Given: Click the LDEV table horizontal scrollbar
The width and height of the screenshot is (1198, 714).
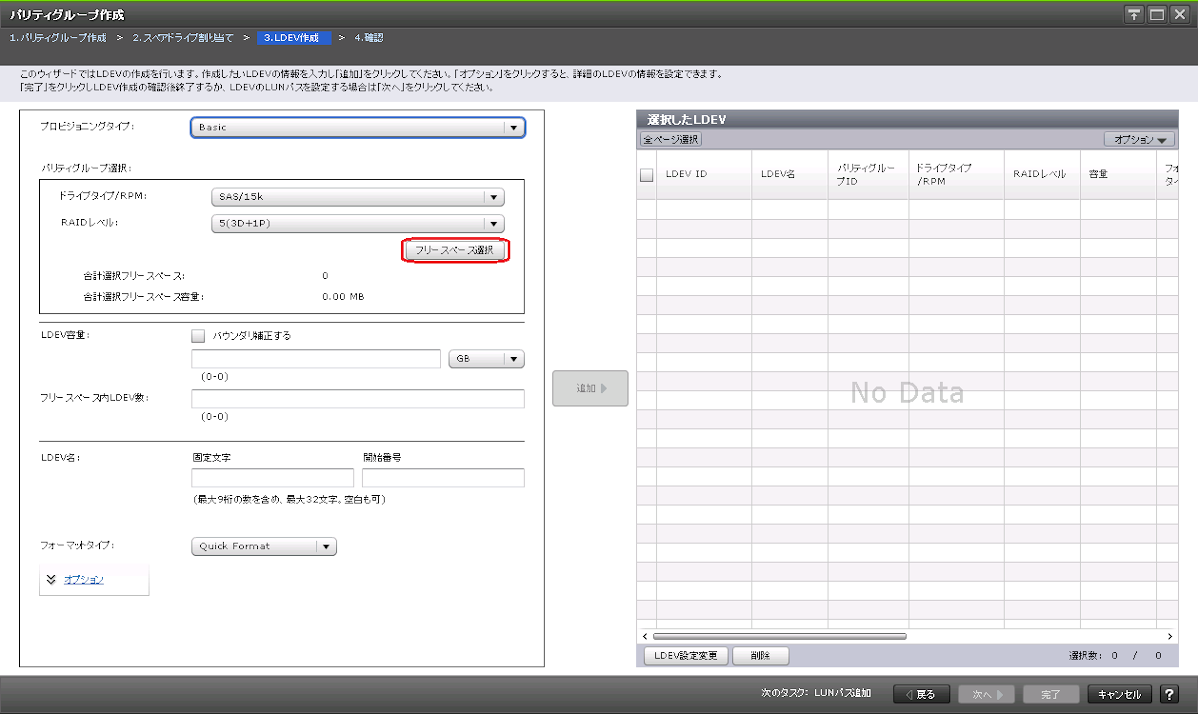Looking at the screenshot, I should [x=780, y=636].
